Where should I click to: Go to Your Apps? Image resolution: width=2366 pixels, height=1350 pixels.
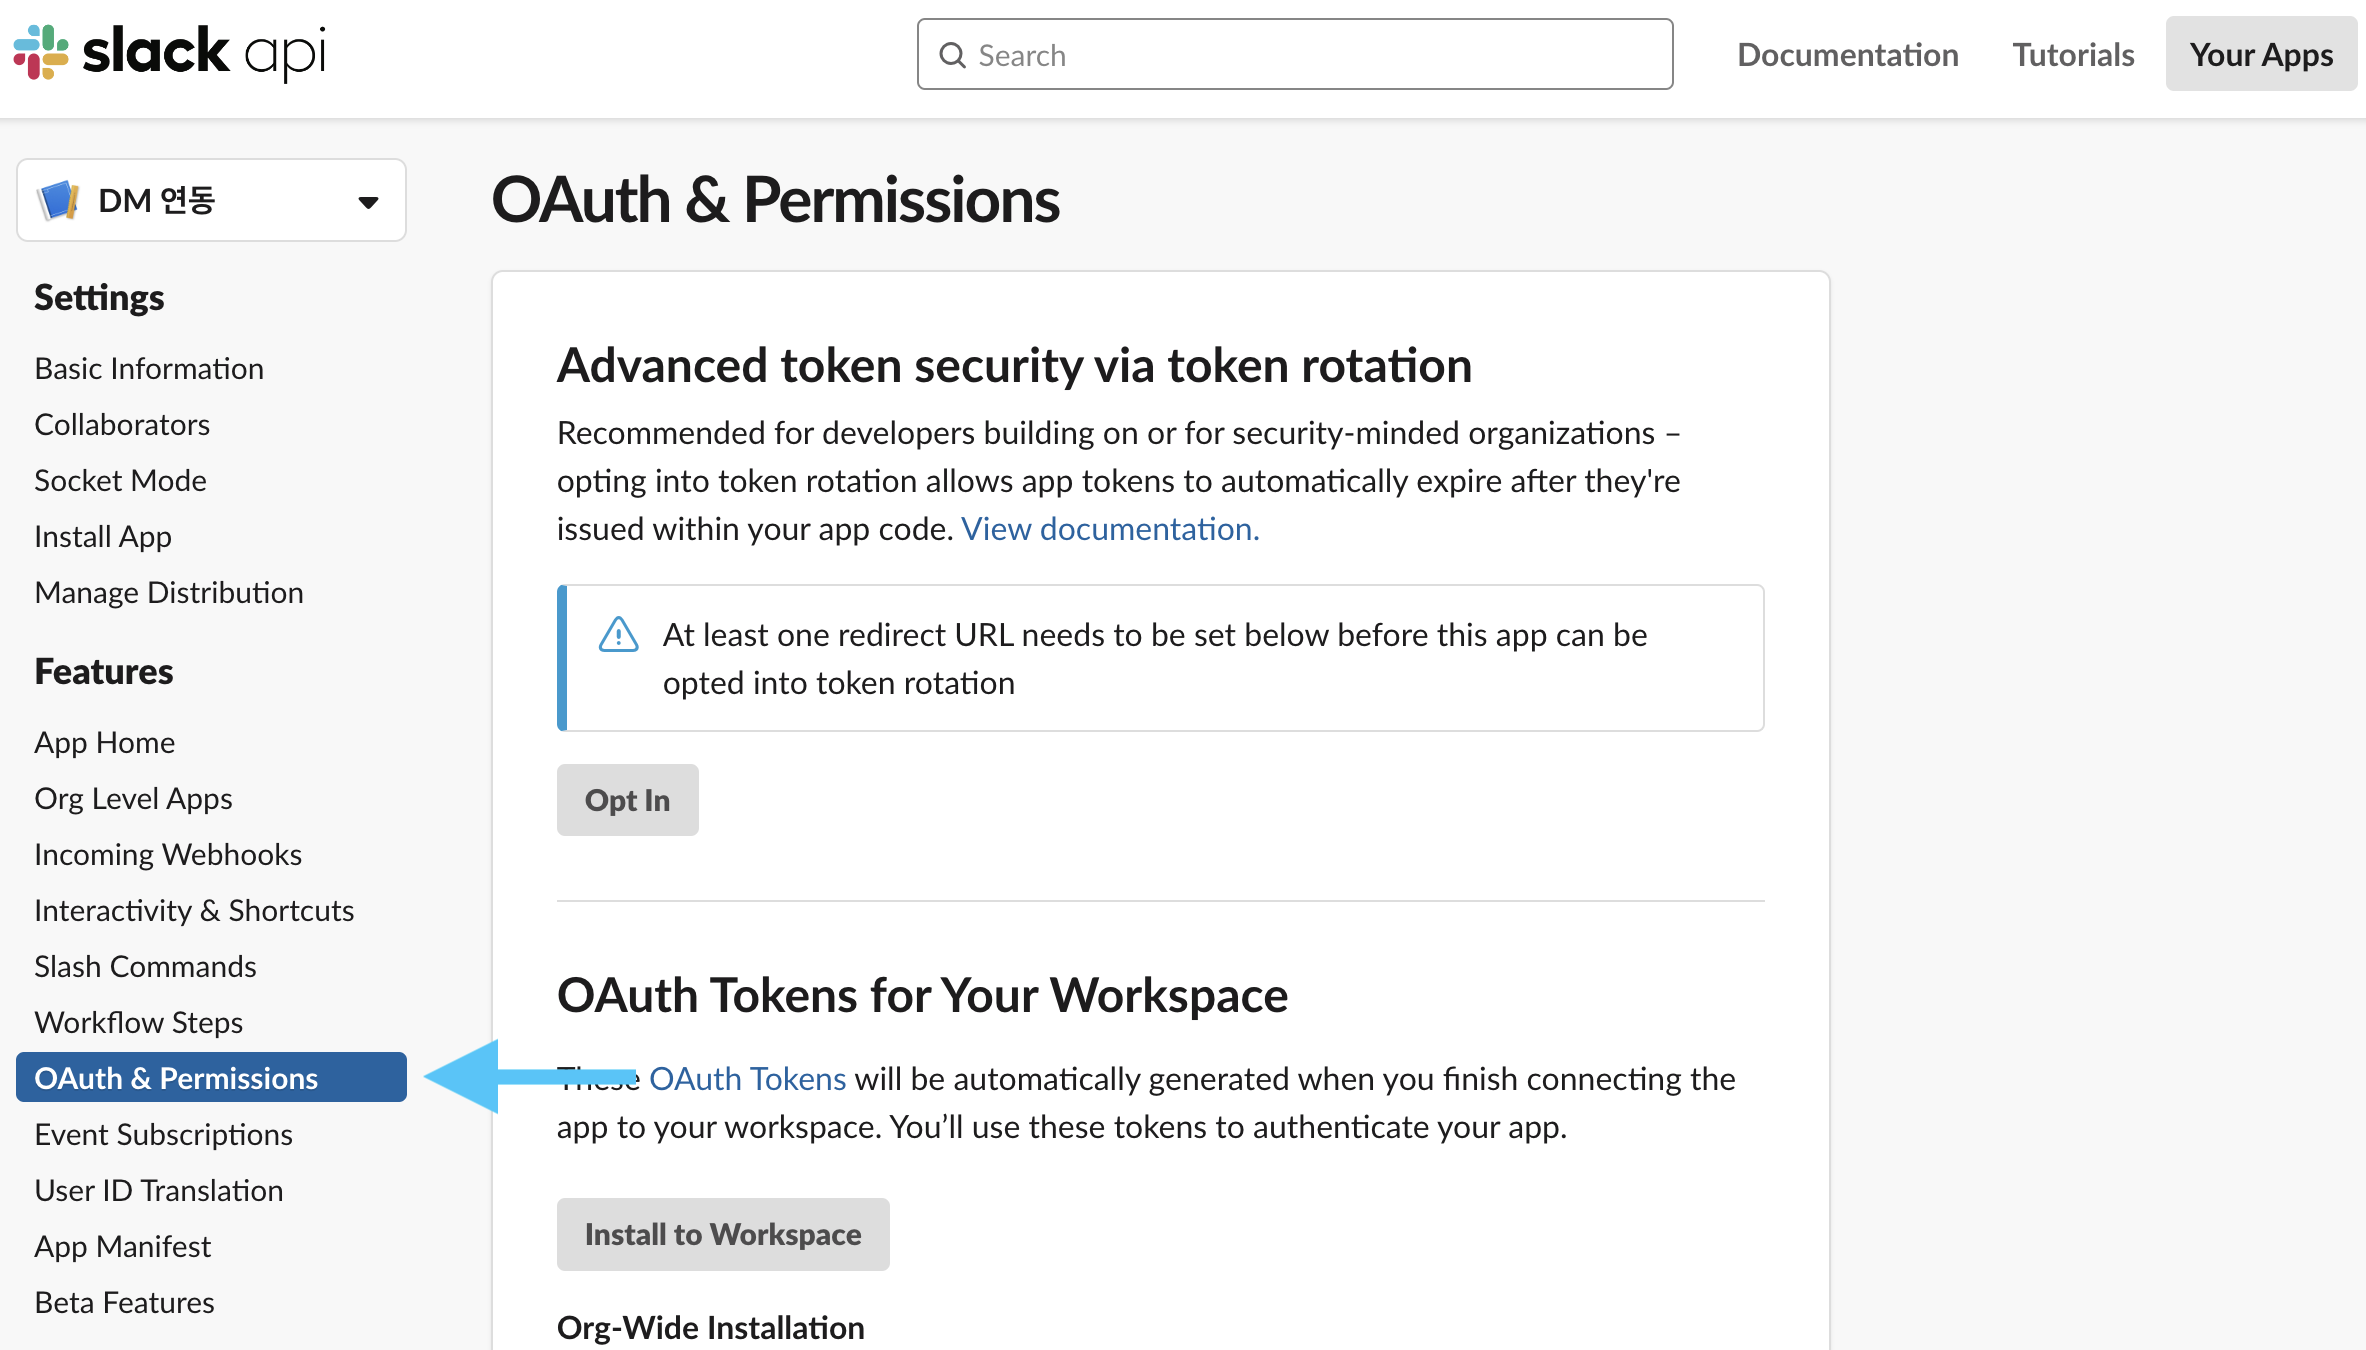tap(2261, 55)
